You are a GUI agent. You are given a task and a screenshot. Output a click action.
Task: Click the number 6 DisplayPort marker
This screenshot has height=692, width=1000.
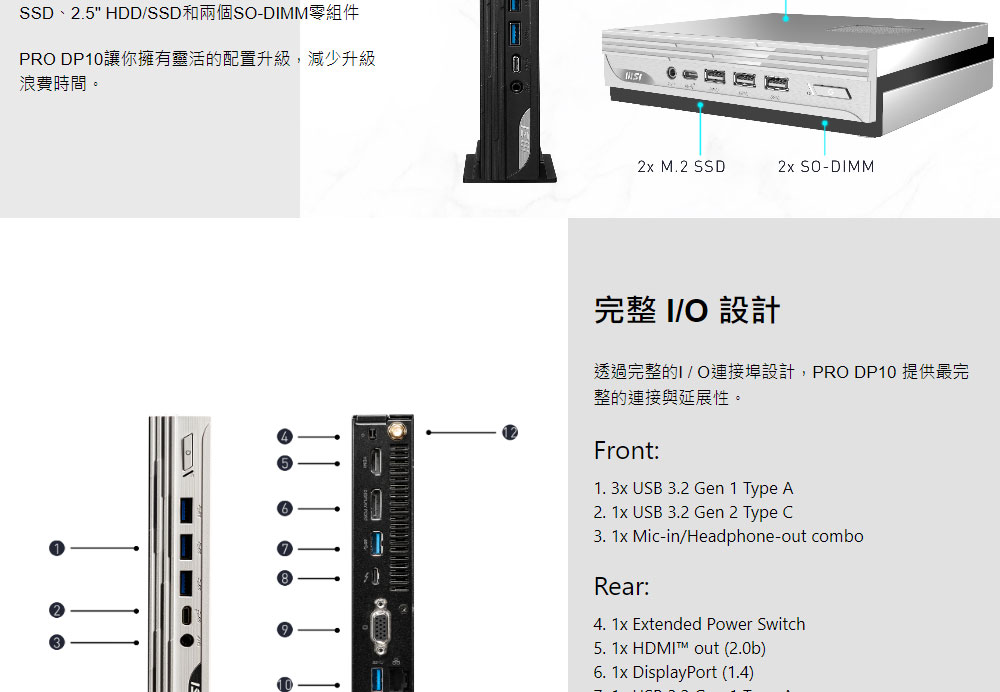(x=285, y=508)
